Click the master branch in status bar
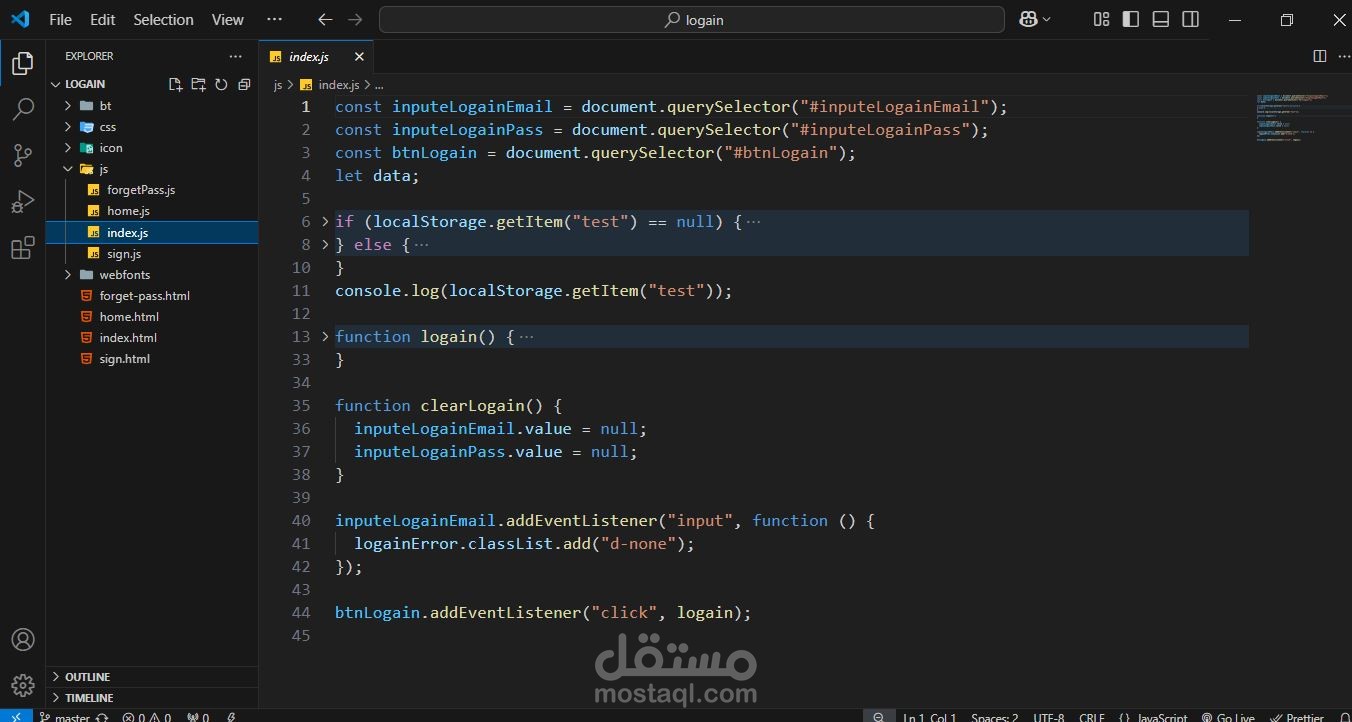Image resolution: width=1352 pixels, height=722 pixels. point(65,717)
